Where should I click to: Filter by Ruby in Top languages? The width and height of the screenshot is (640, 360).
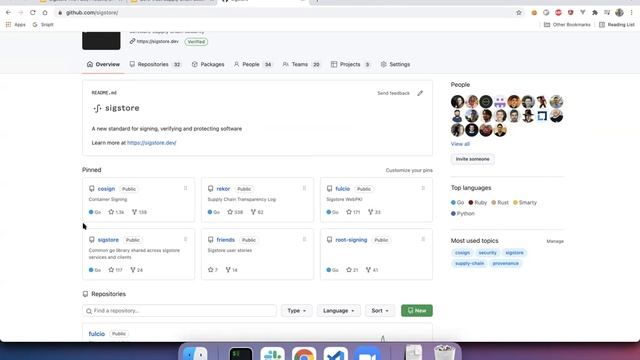478,202
